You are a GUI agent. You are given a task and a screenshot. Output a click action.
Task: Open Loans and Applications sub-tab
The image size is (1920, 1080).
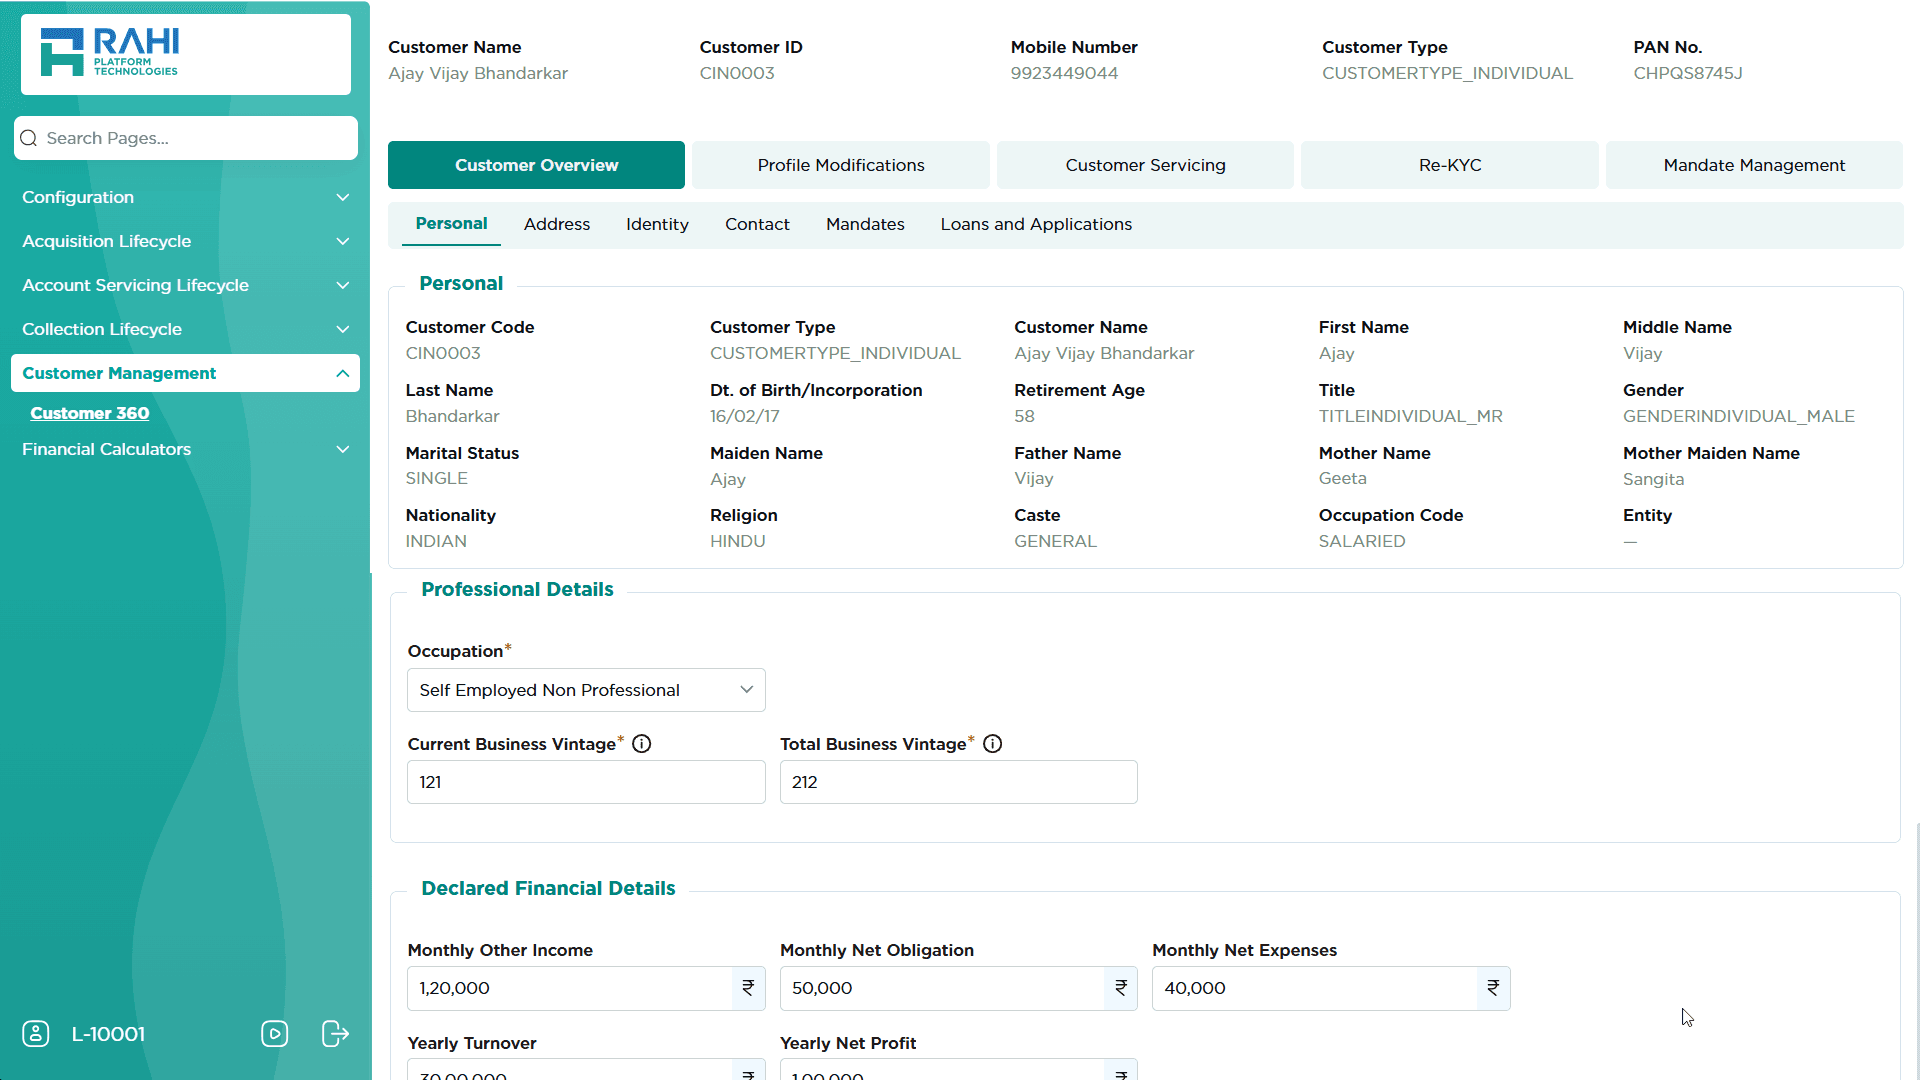1036,224
